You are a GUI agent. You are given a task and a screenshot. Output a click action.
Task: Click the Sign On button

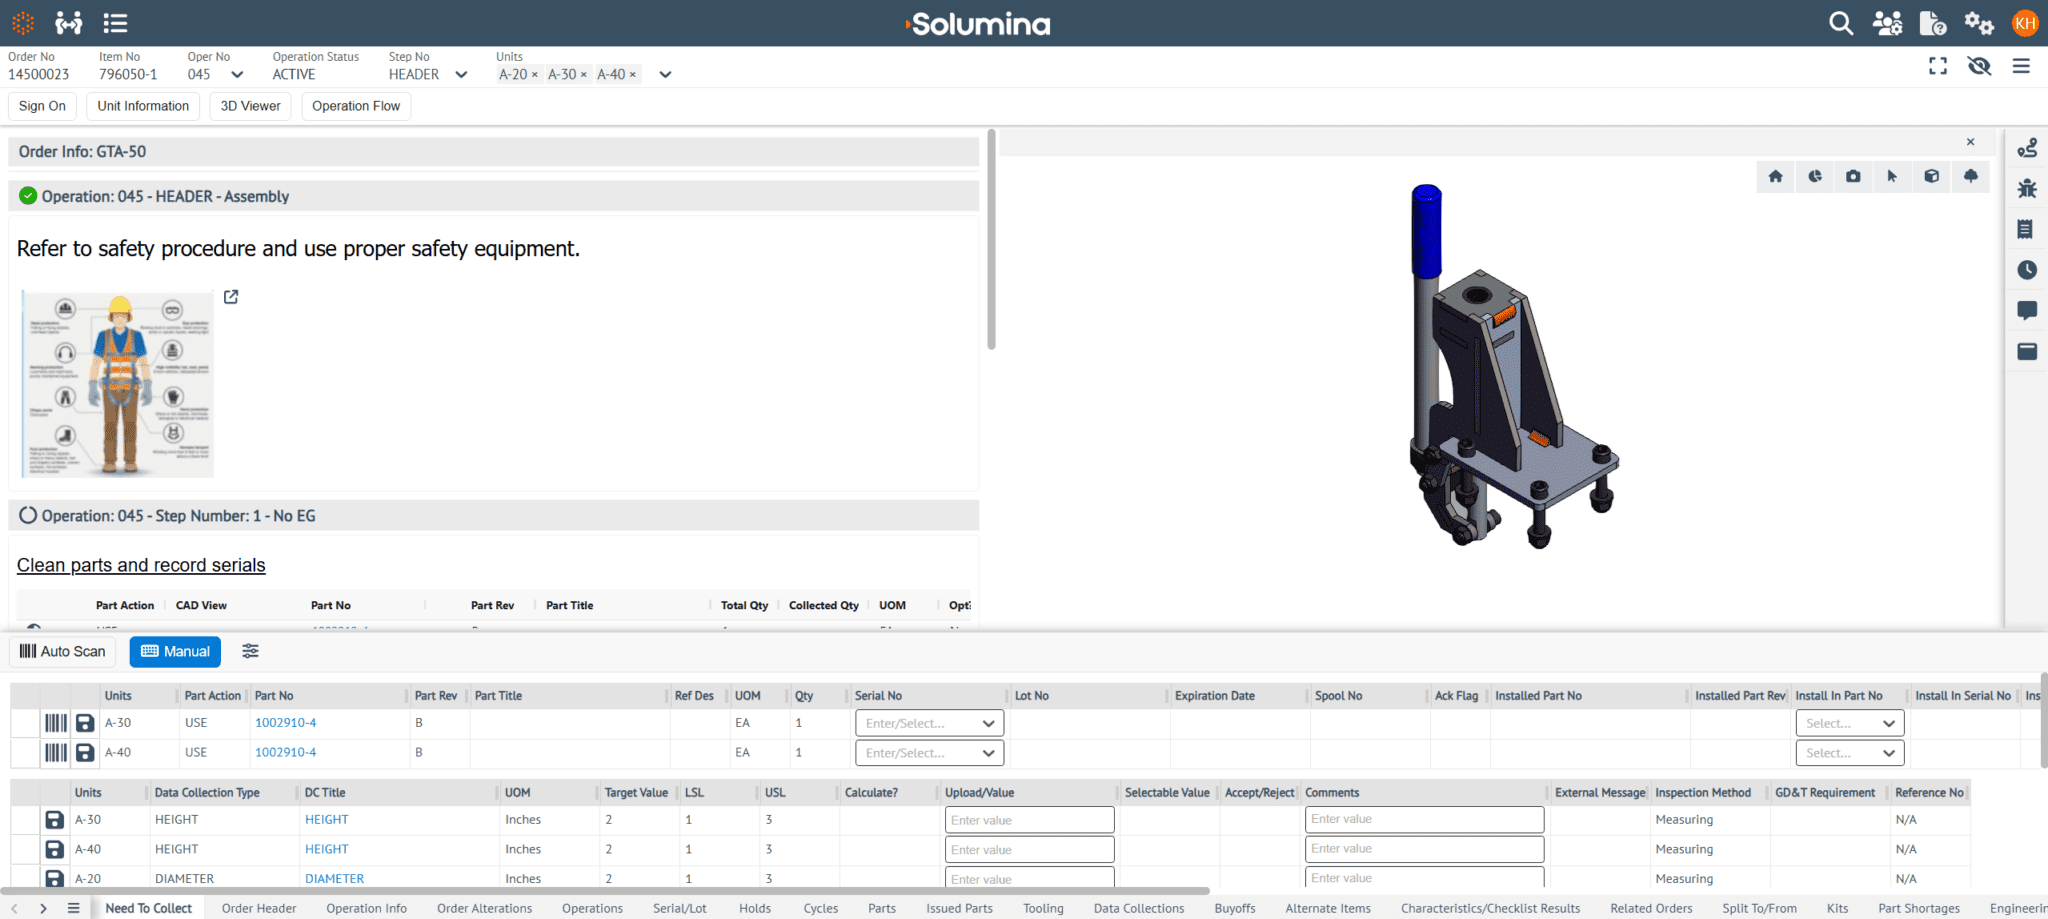tap(42, 106)
